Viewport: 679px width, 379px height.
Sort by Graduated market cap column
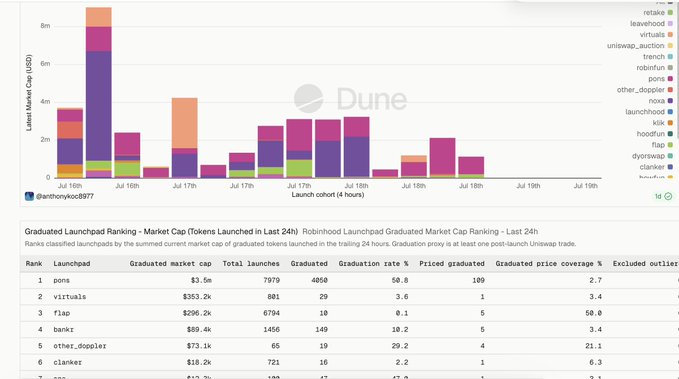(171, 263)
